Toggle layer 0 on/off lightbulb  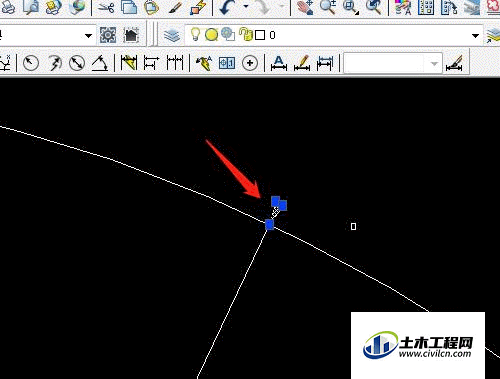[195, 34]
